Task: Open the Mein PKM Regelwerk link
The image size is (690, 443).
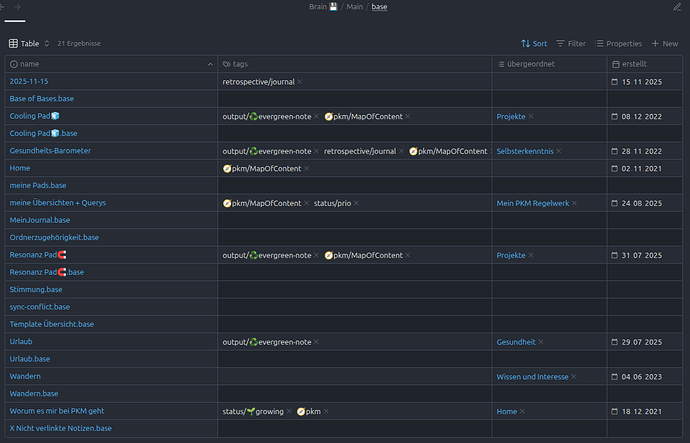Action: pos(532,203)
